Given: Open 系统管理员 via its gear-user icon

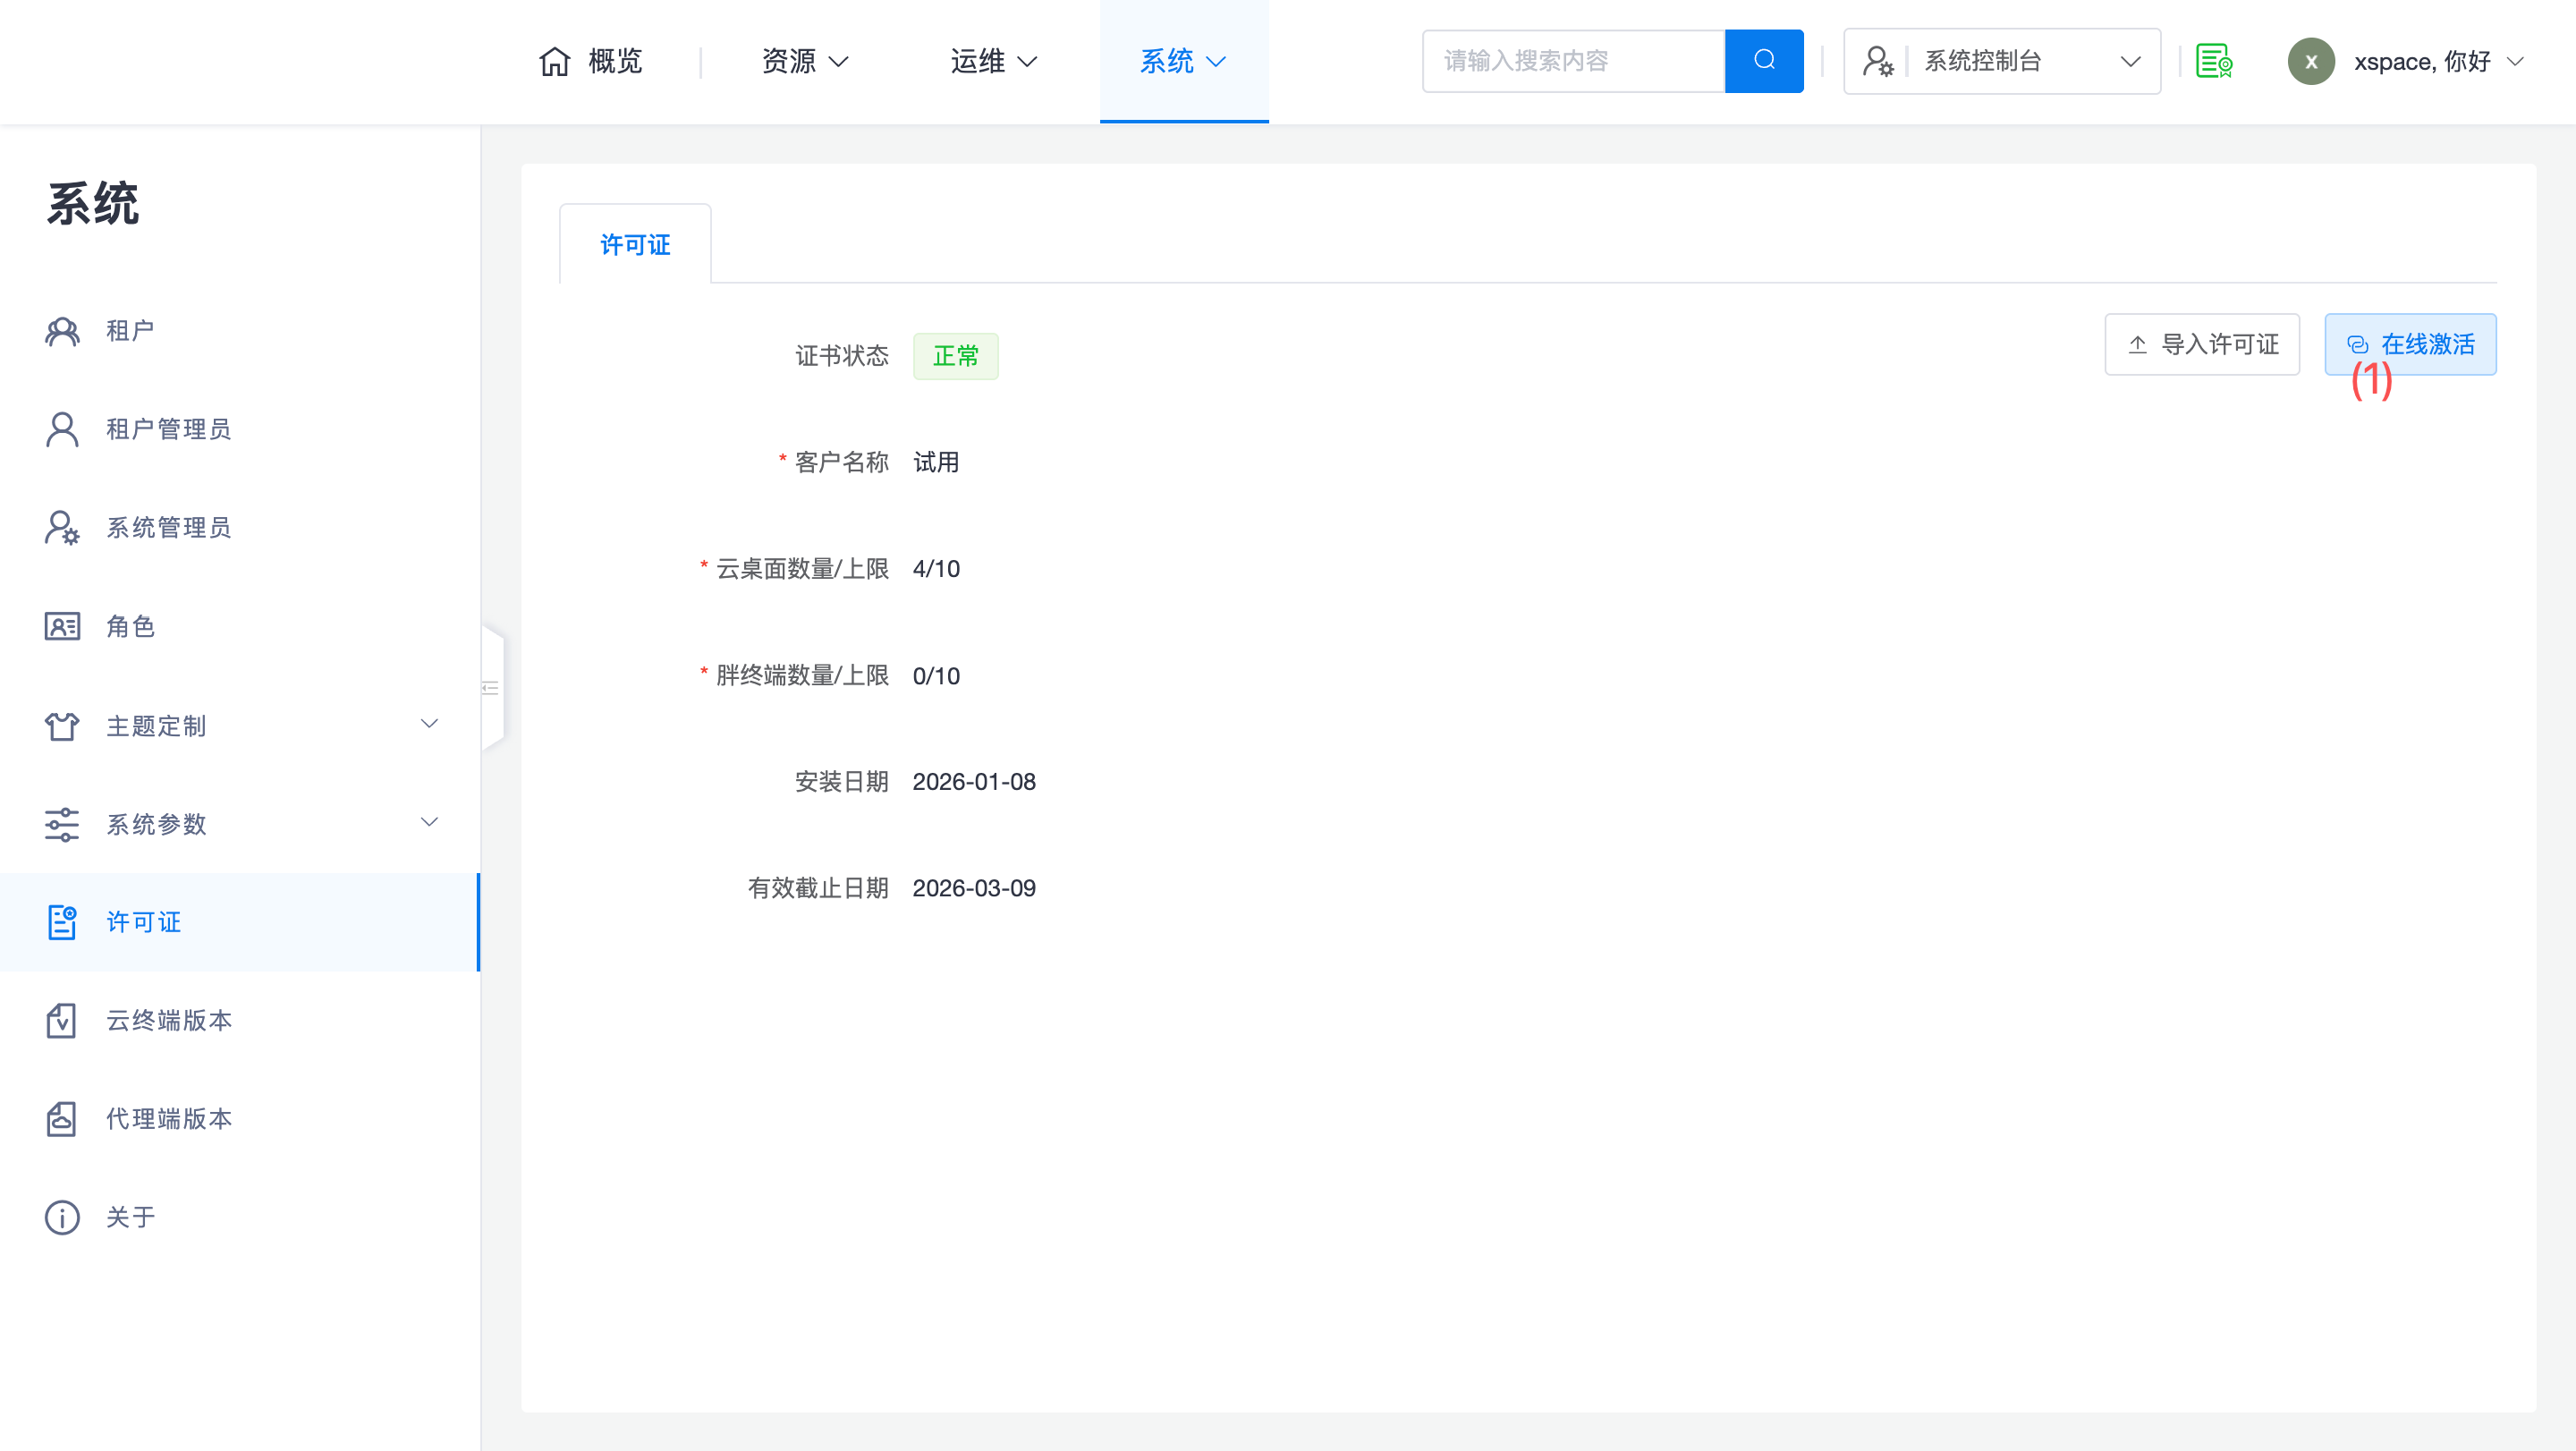Looking at the screenshot, I should 62,528.
